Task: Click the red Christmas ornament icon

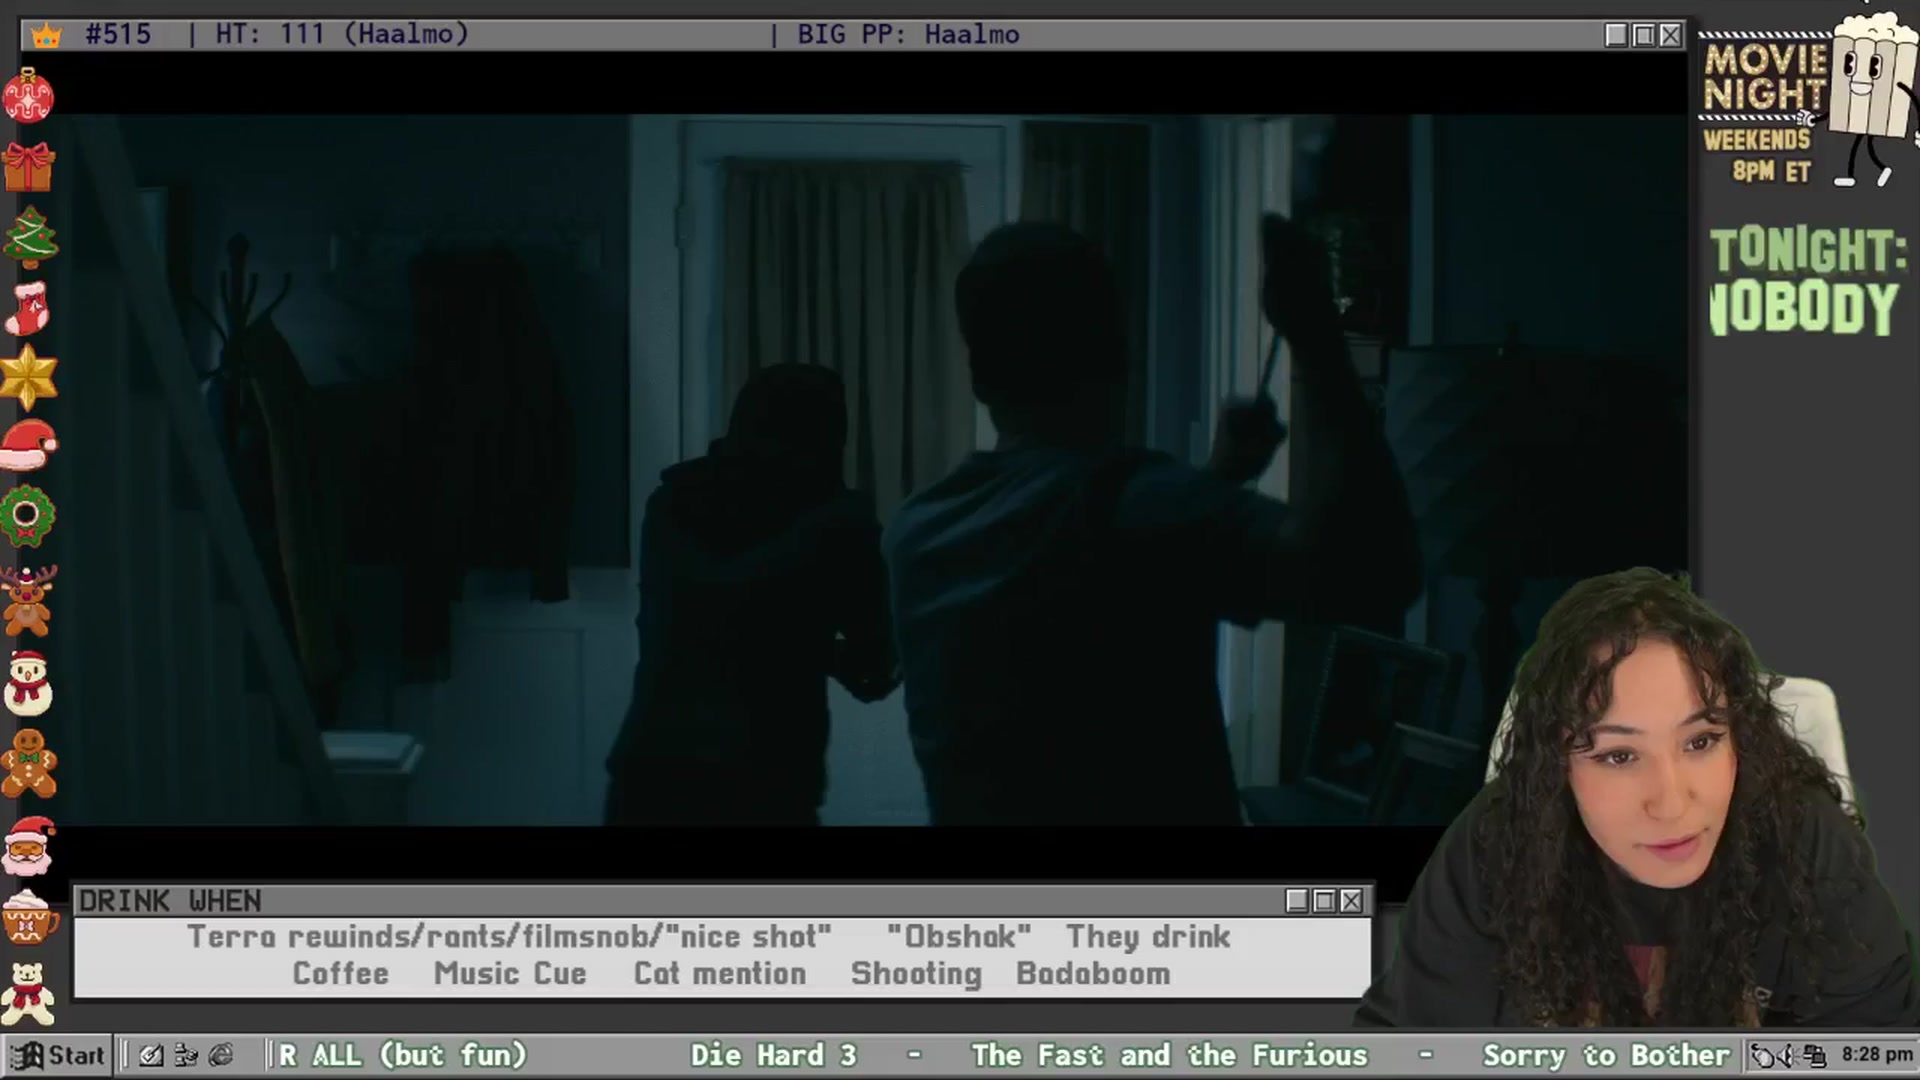Action: [x=28, y=95]
